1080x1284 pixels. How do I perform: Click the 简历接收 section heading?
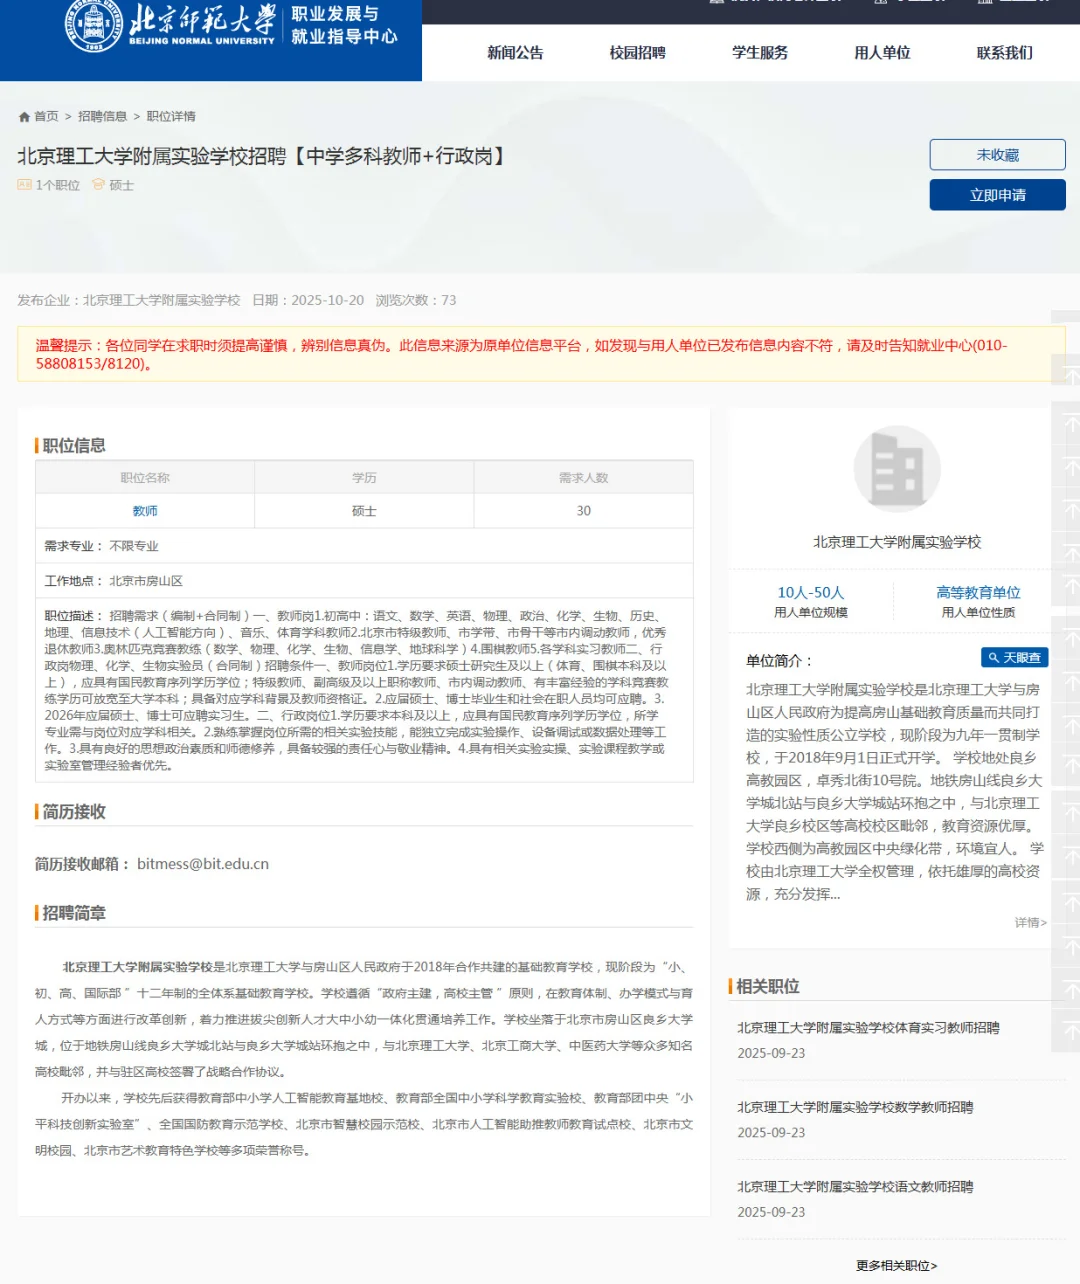74,812
